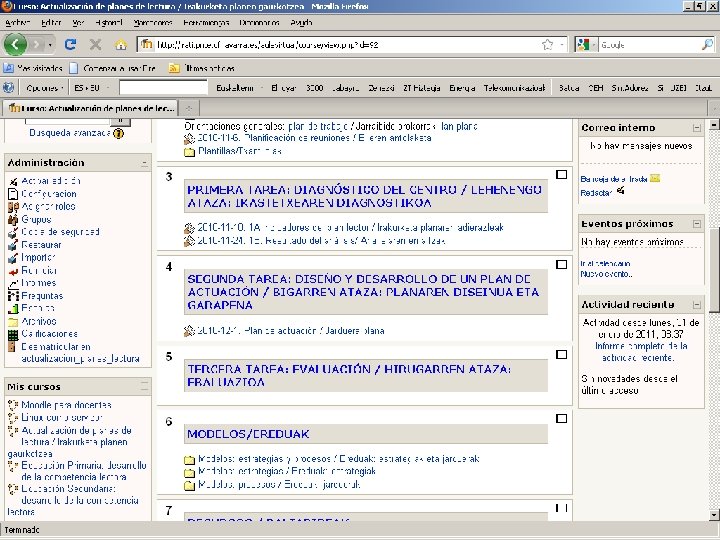The height and width of the screenshot is (540, 720).
Task: Reload the page with the blue refresh icon
Action: [x=70, y=45]
